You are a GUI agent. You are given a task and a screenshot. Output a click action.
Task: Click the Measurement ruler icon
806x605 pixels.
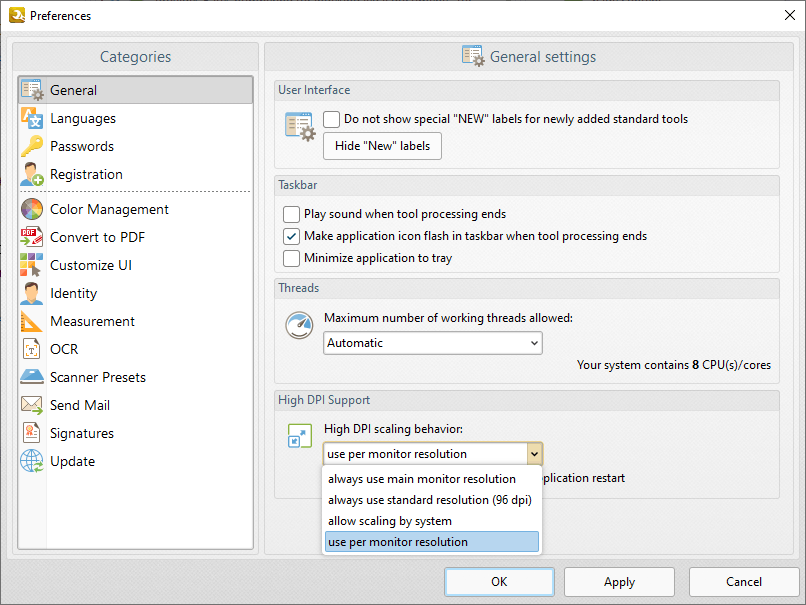pos(31,321)
